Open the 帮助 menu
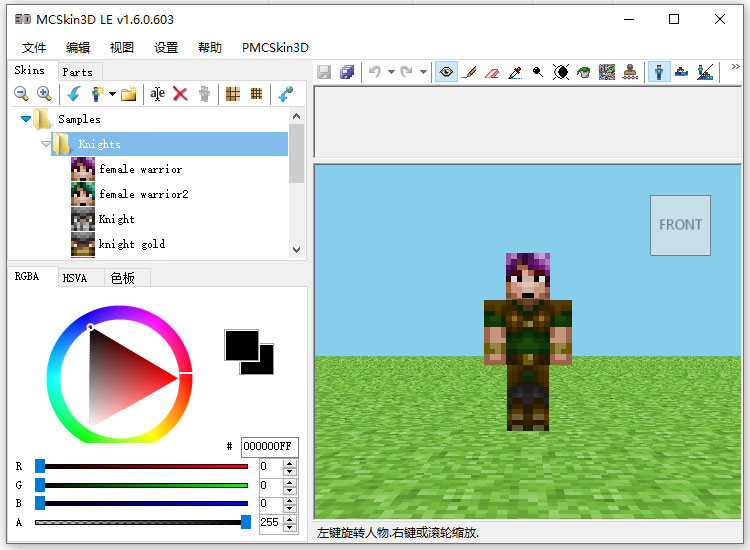This screenshot has width=750, height=550. pyautogui.click(x=210, y=47)
